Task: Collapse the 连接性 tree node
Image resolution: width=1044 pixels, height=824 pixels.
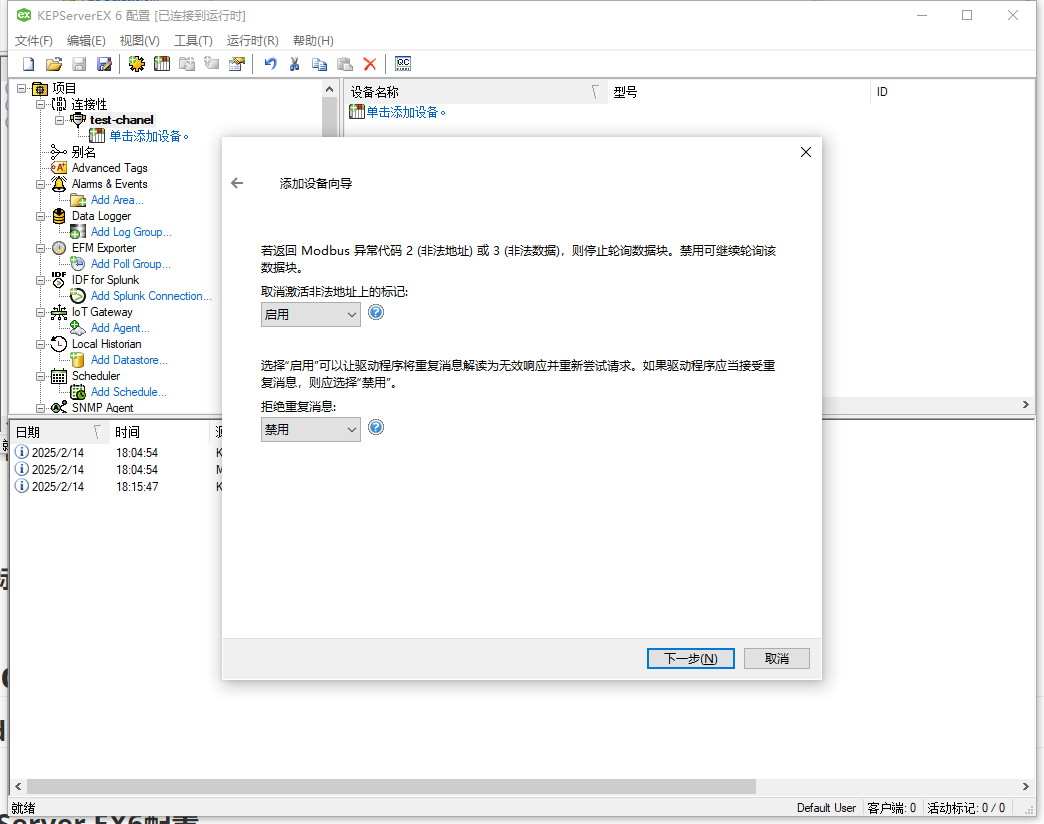Action: pyautogui.click(x=40, y=104)
